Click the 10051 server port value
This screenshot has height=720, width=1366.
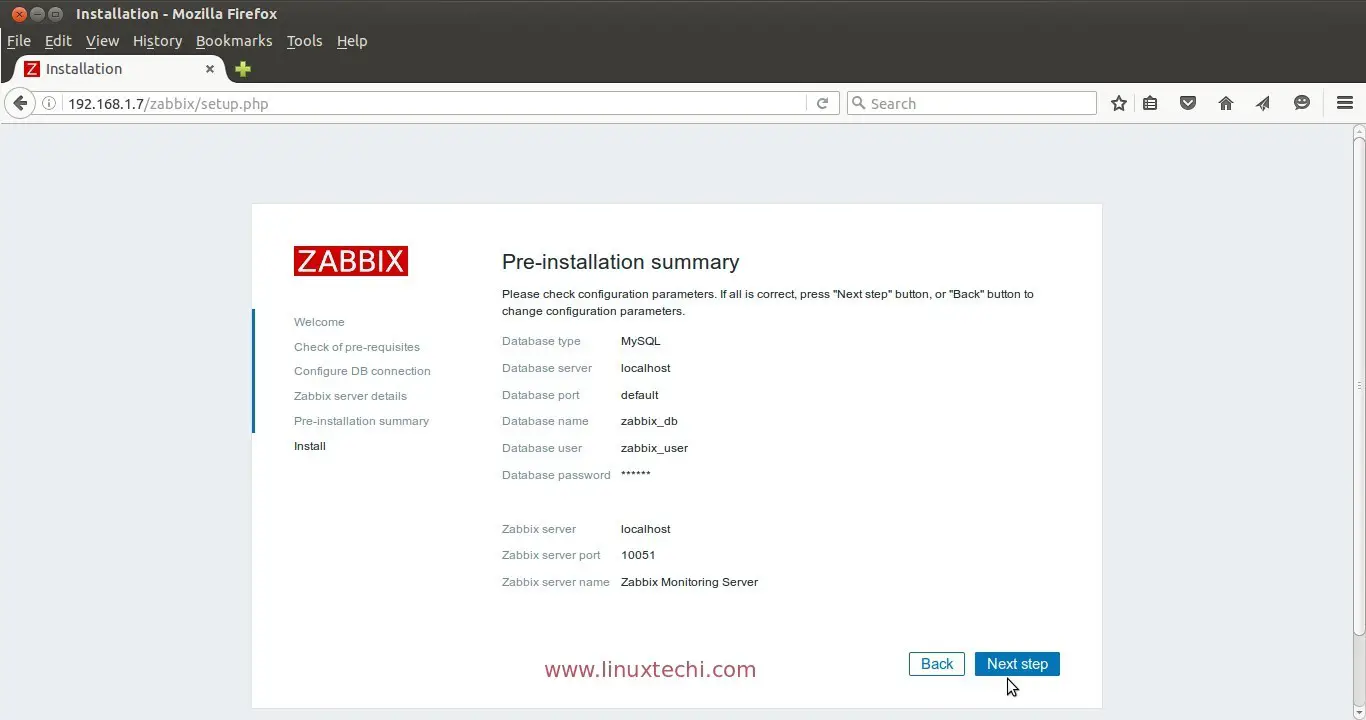(638, 555)
